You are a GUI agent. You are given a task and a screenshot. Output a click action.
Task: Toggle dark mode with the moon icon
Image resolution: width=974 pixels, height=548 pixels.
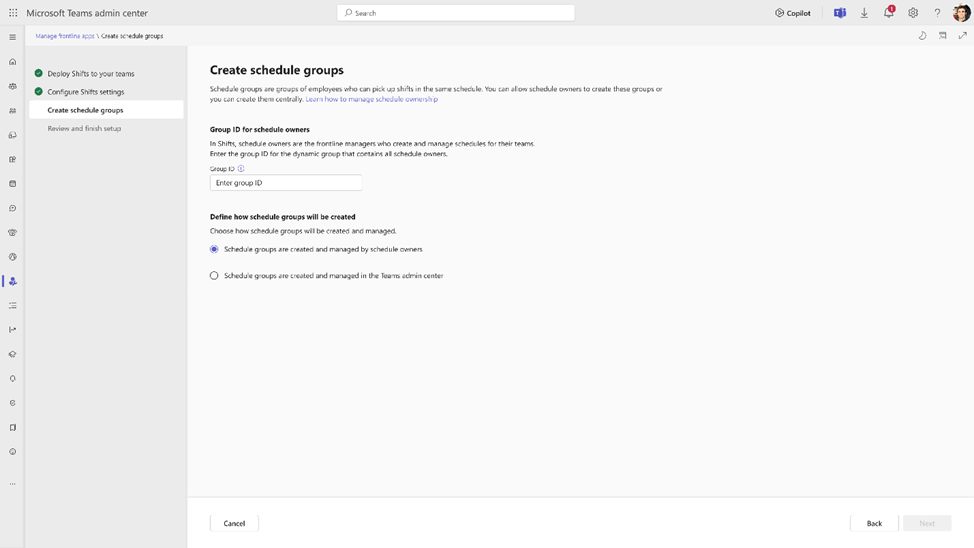tap(922, 36)
